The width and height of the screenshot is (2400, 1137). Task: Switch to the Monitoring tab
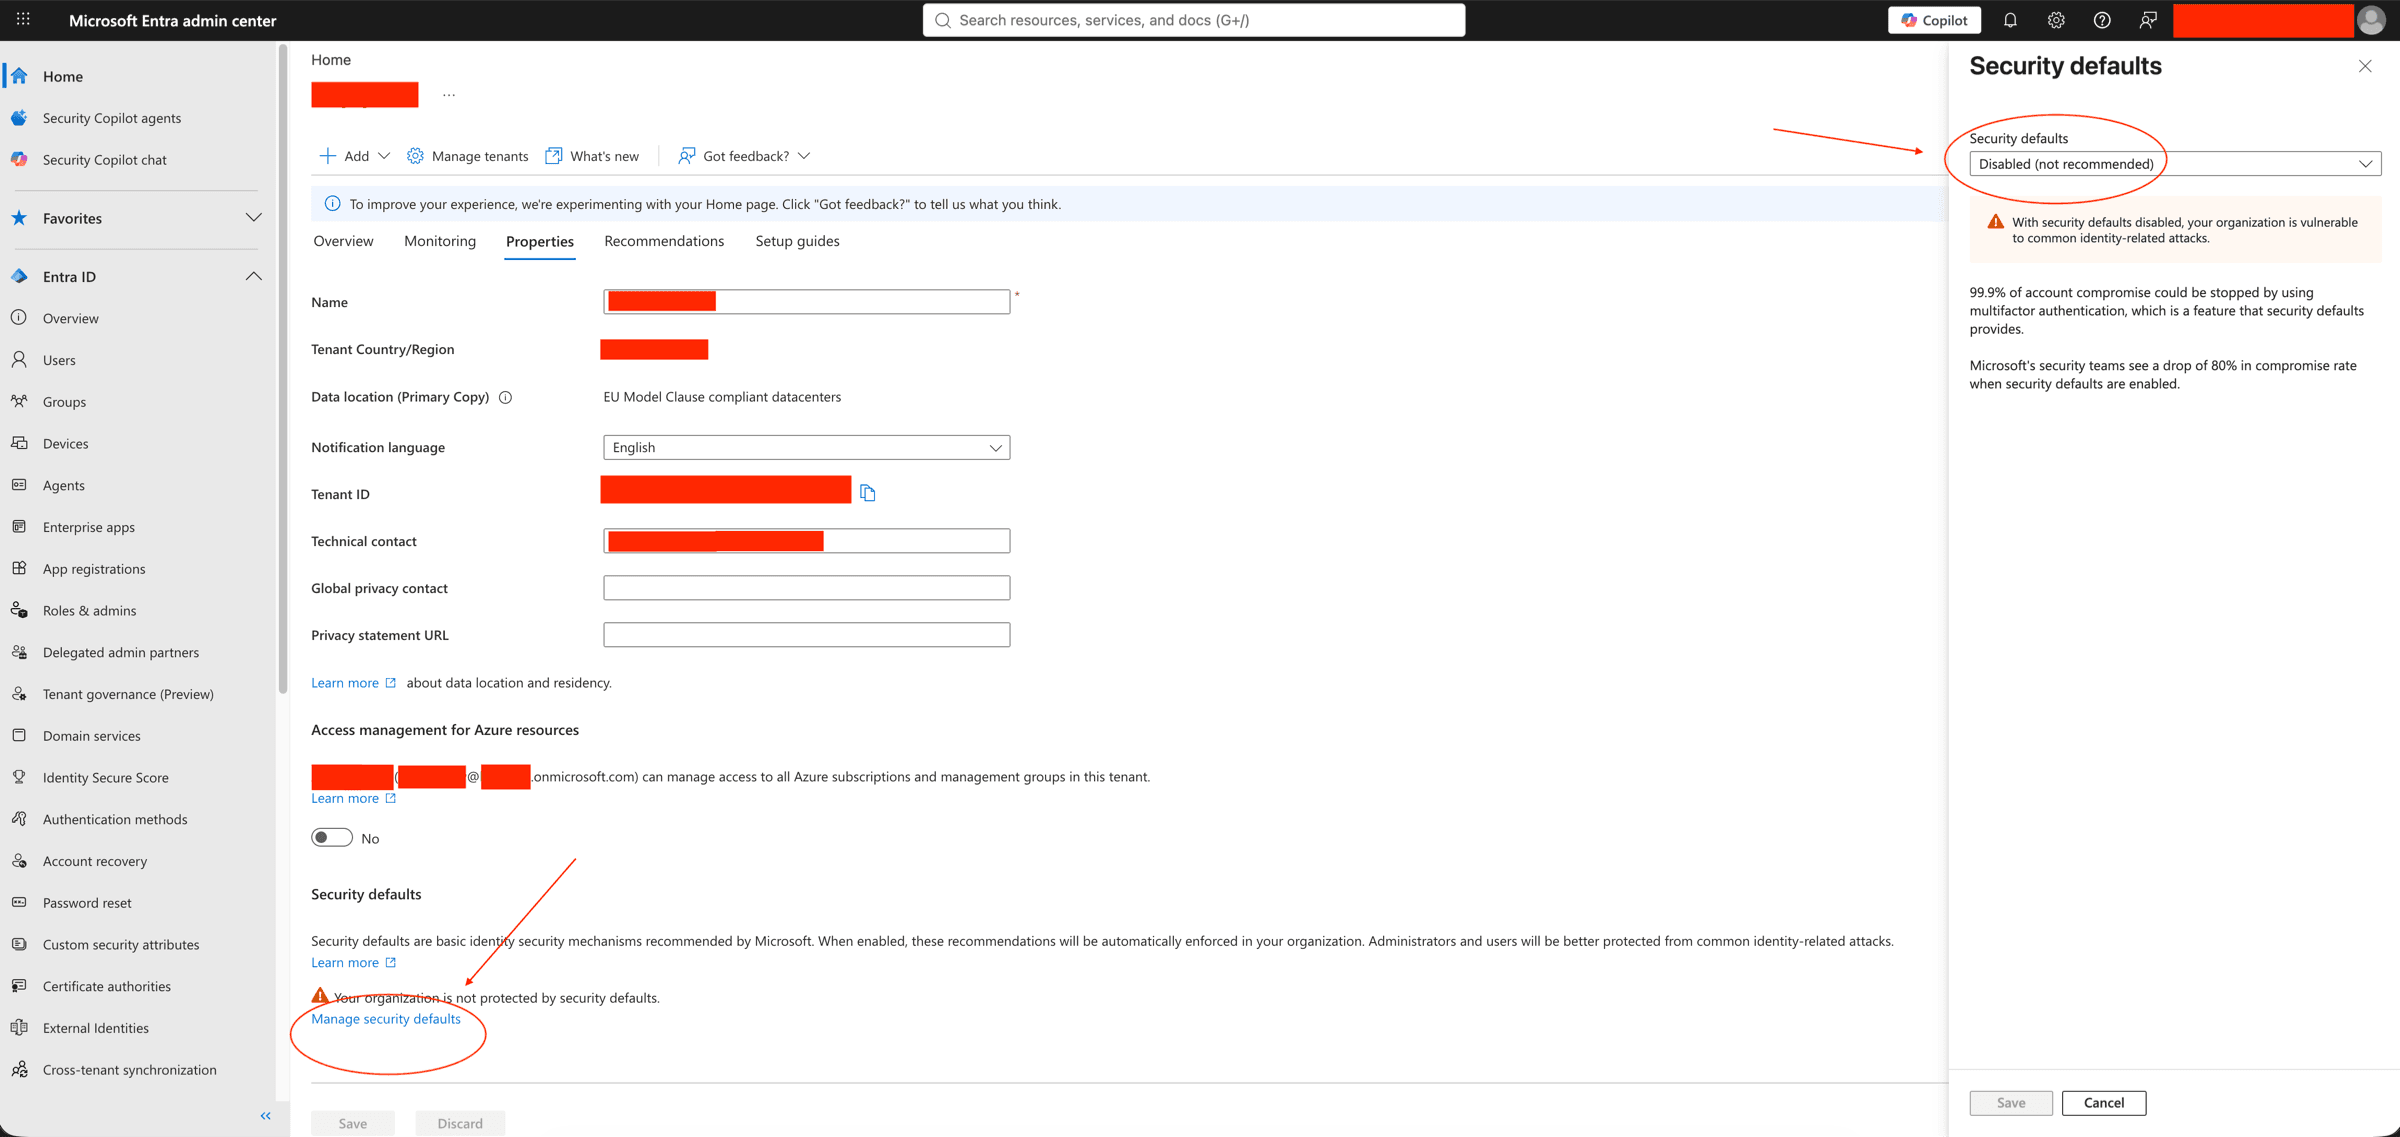(x=440, y=241)
